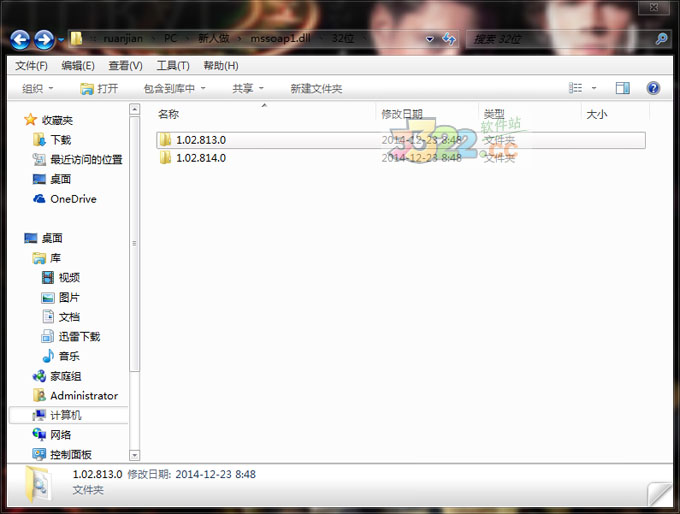The image size is (680, 514).
Task: Open the 帮助(H) menu
Action: [x=221, y=66]
